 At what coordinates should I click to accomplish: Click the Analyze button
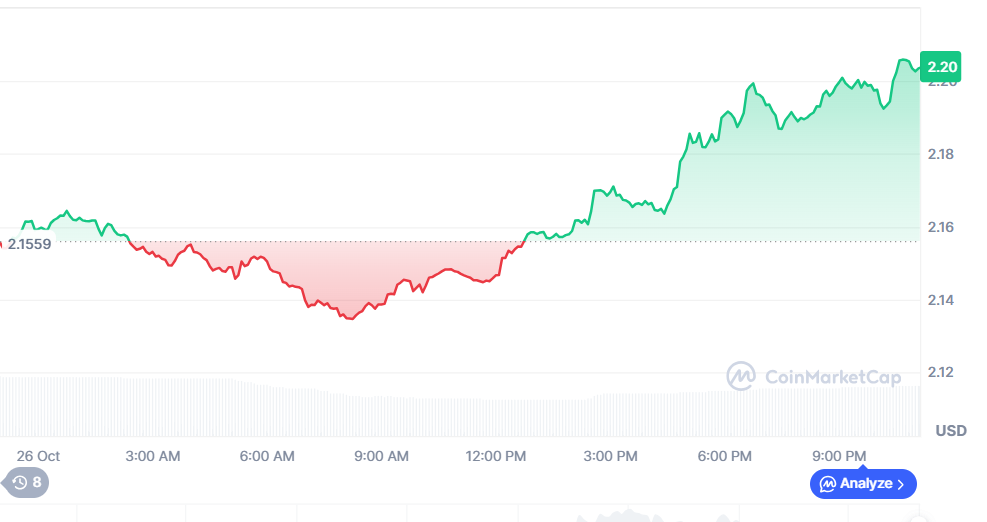[862, 484]
